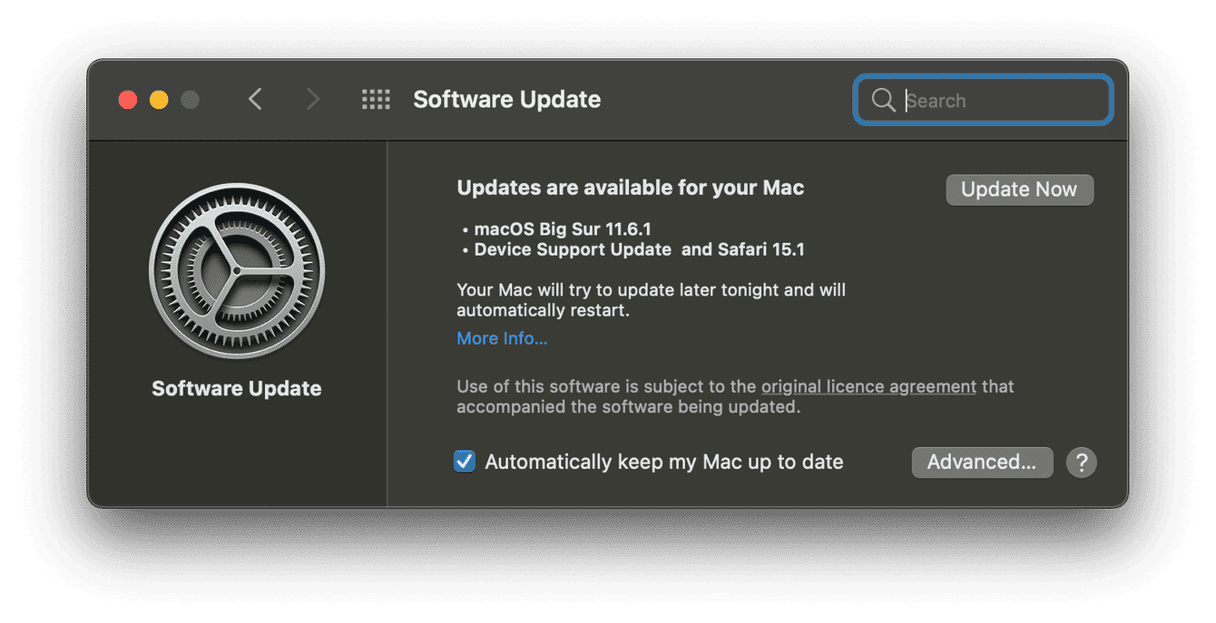Open help using the question mark icon
The width and height of the screenshot is (1216, 623).
click(x=1081, y=462)
